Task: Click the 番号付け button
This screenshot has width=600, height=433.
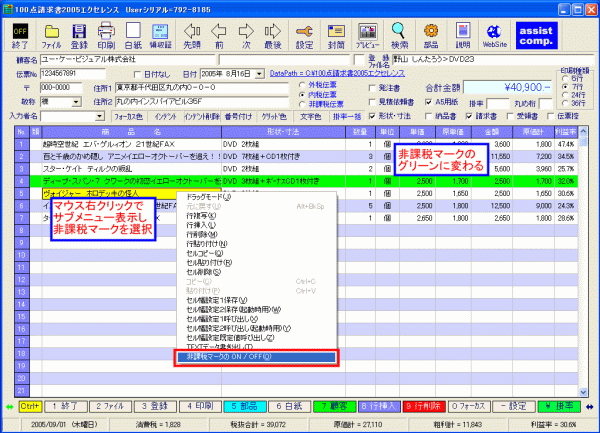Action: (238, 116)
